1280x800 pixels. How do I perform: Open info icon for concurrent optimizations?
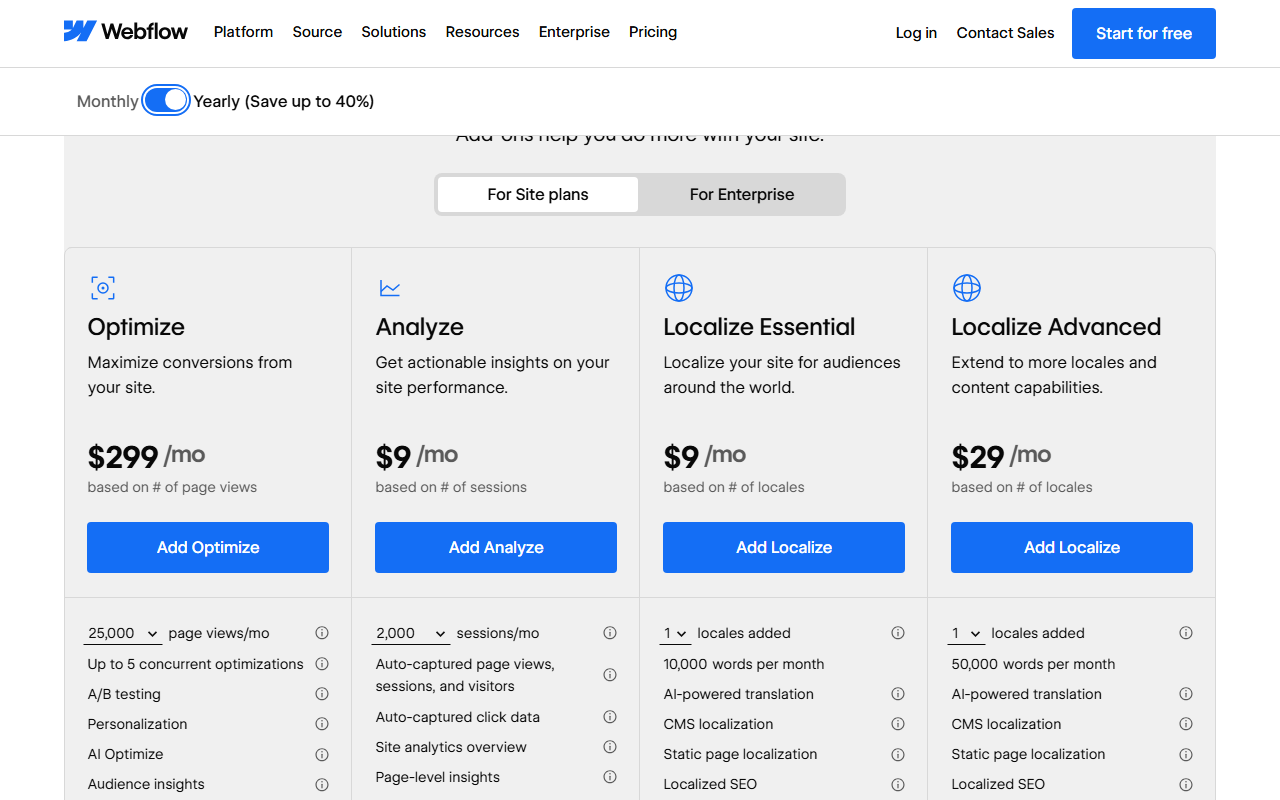pyautogui.click(x=322, y=664)
